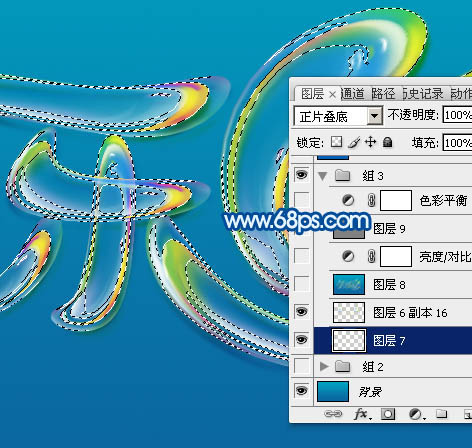Click the 不透明度 value field
The height and width of the screenshot is (448, 472).
click(x=457, y=115)
